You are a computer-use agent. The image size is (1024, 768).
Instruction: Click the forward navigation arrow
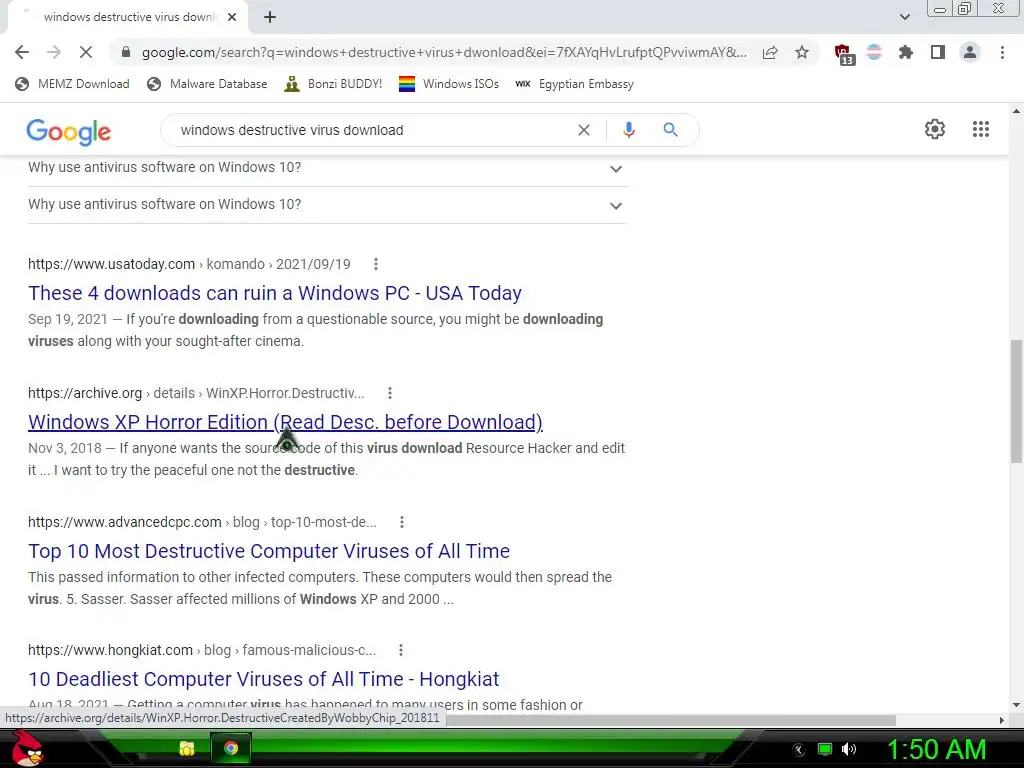point(54,52)
